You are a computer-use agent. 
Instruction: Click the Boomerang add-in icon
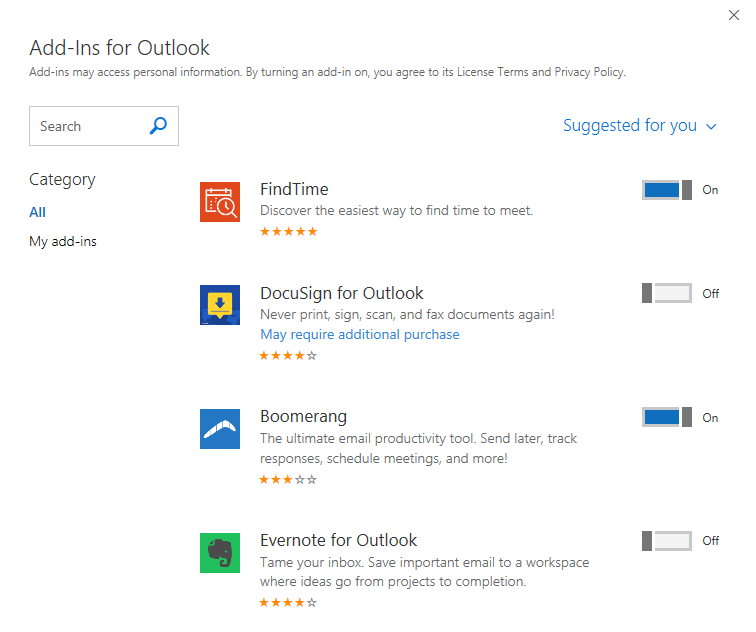220,429
